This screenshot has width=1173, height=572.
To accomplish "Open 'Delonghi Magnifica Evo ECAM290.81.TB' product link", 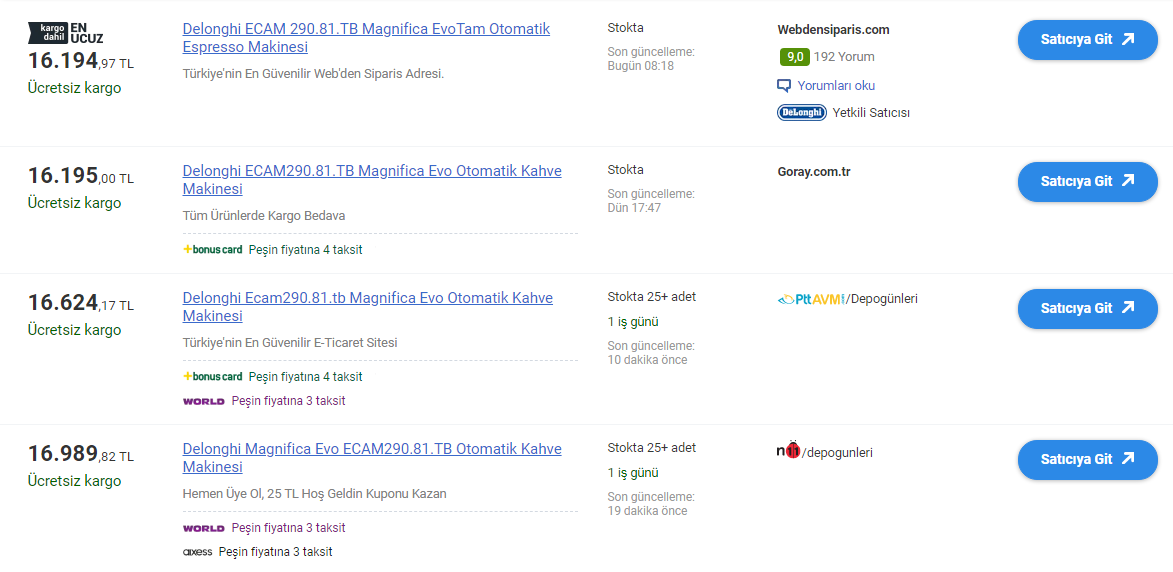I will 372,458.
